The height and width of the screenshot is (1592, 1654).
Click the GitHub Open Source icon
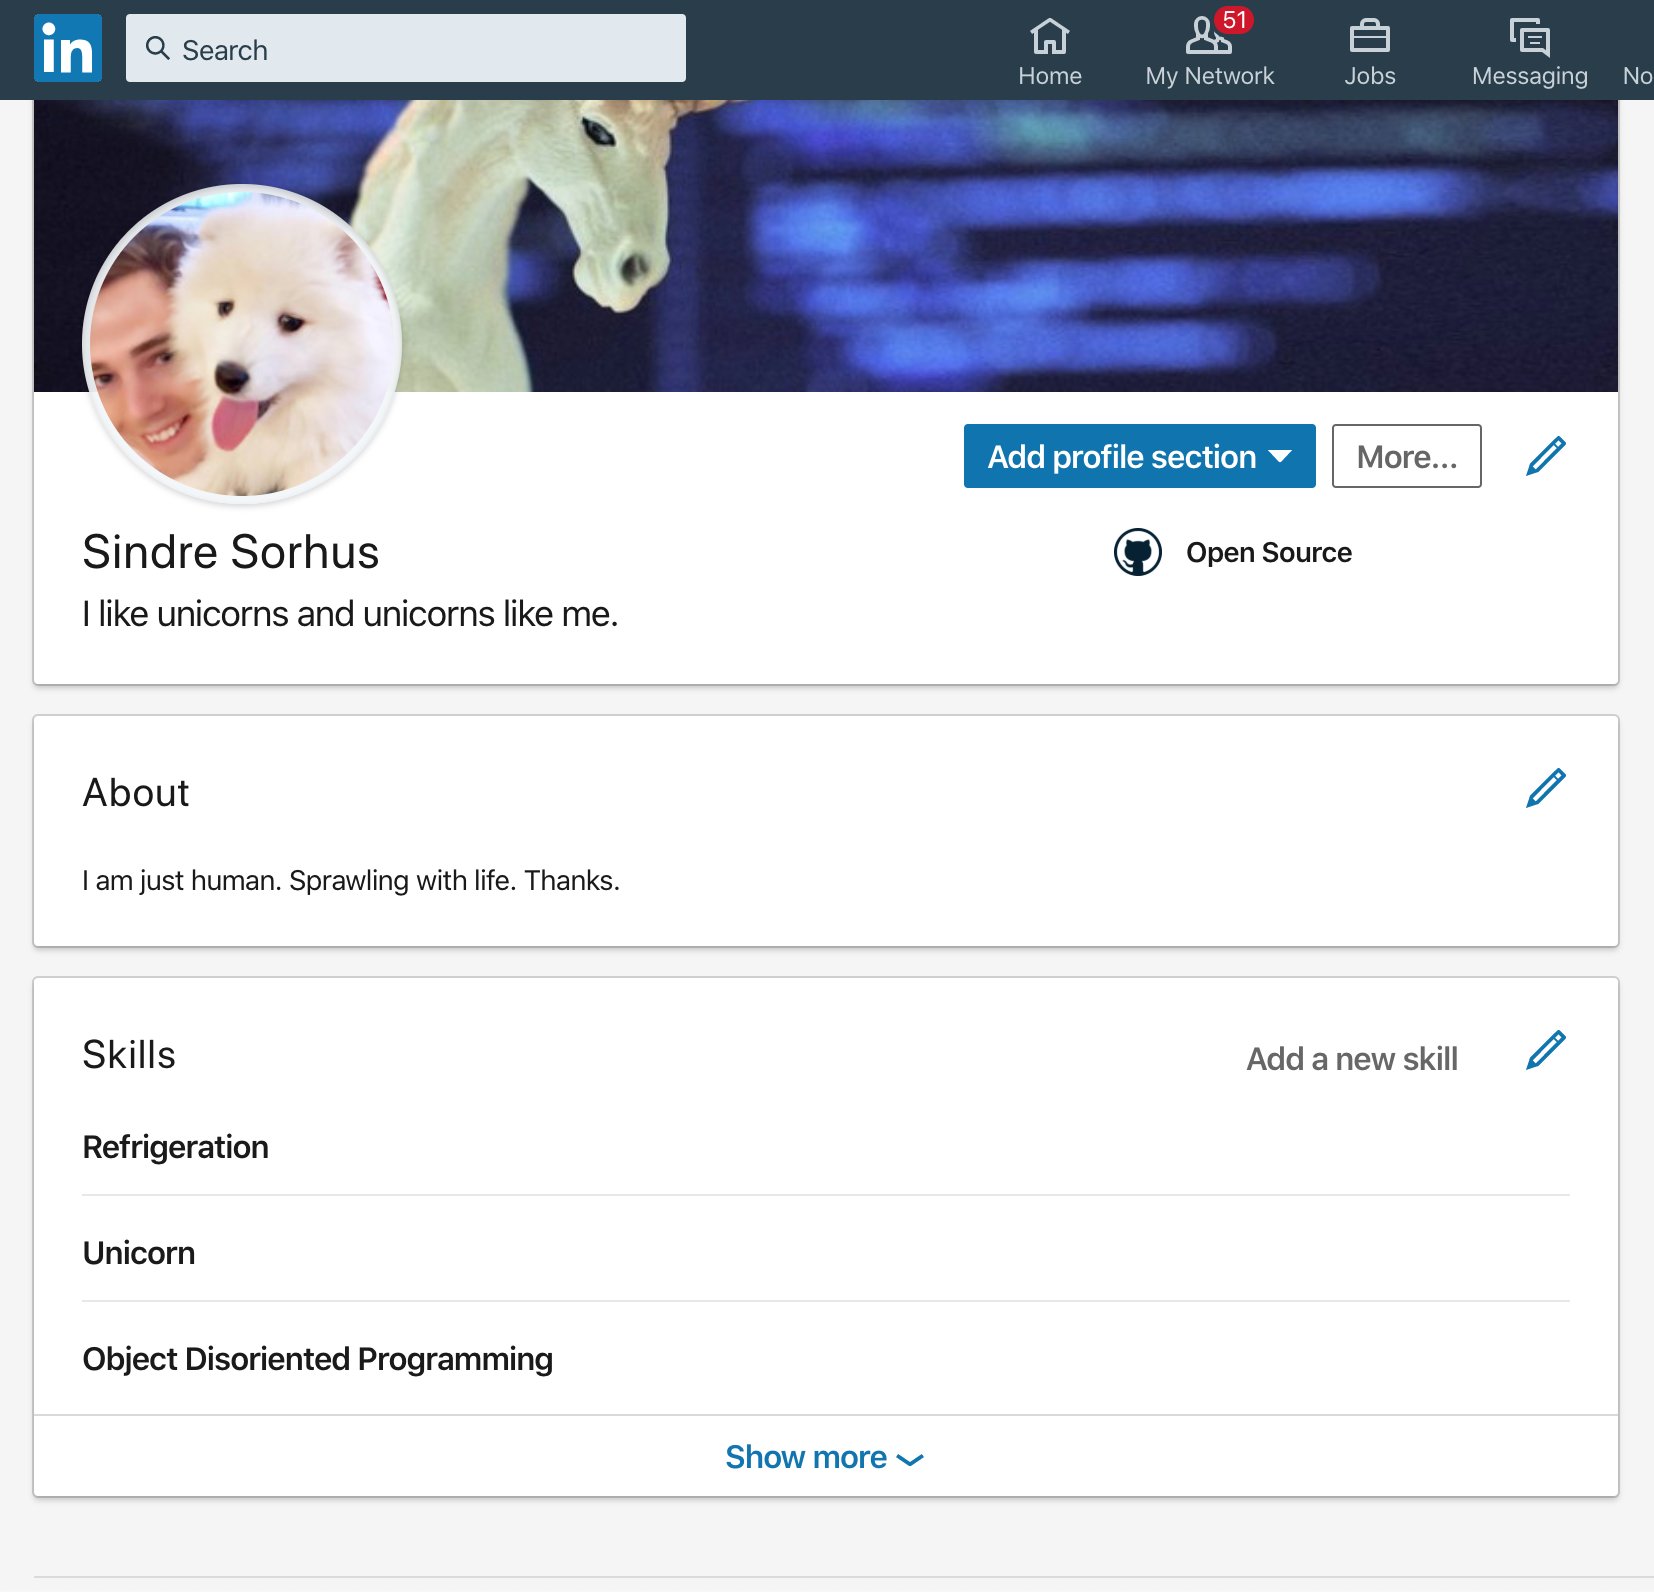[x=1137, y=551]
